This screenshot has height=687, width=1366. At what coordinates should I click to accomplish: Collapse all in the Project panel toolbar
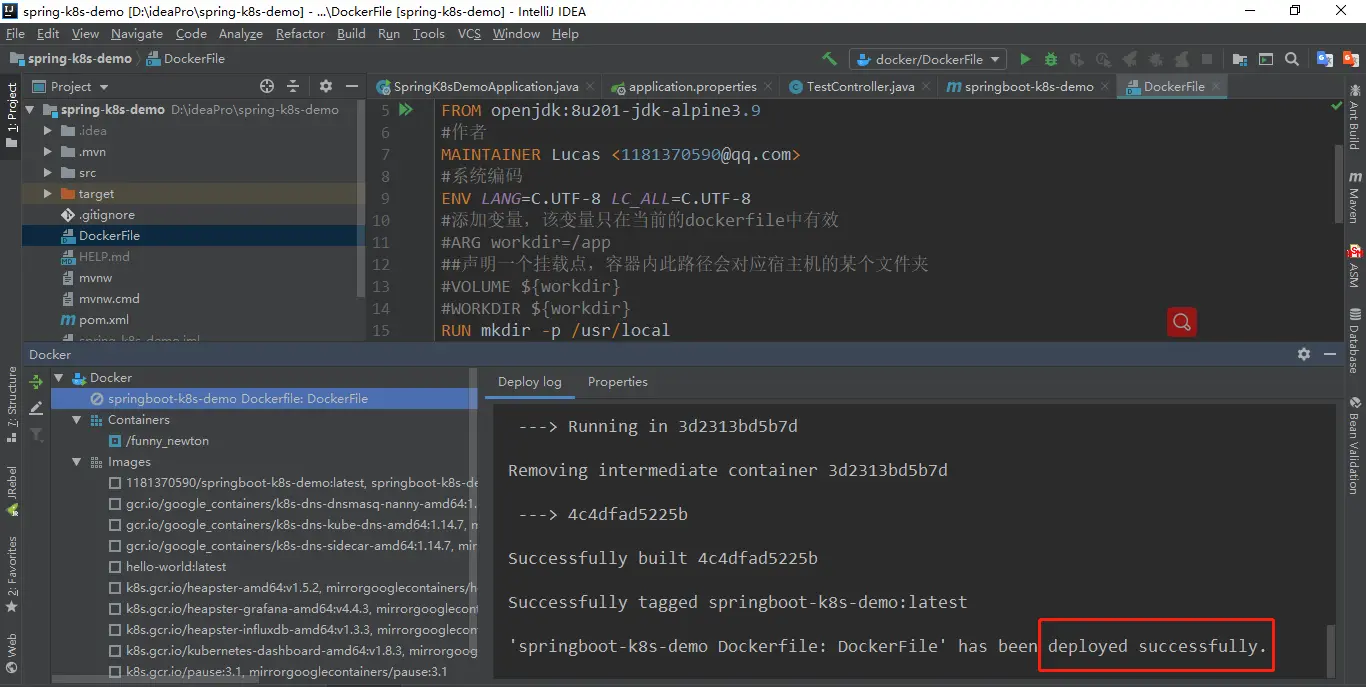tap(293, 86)
